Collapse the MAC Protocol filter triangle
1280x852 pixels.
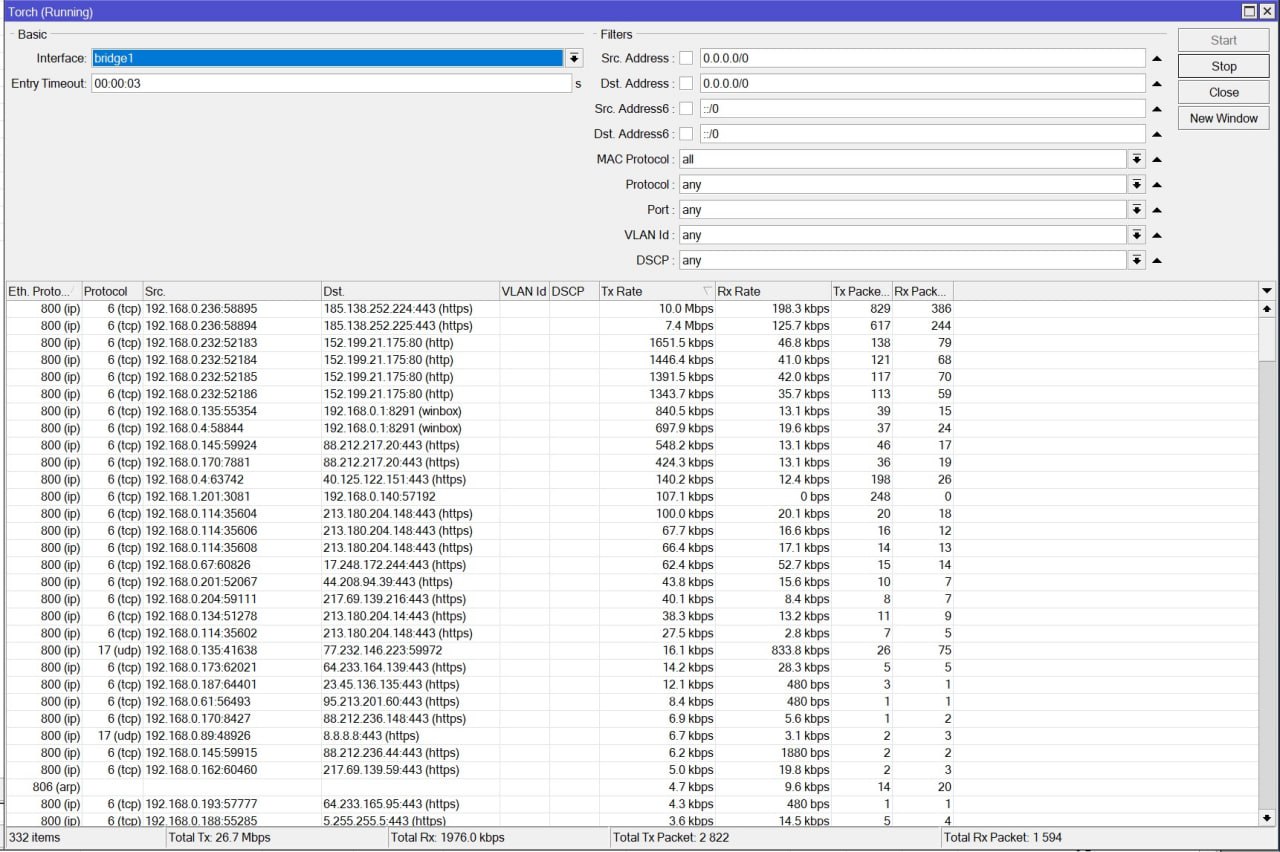click(1157, 159)
